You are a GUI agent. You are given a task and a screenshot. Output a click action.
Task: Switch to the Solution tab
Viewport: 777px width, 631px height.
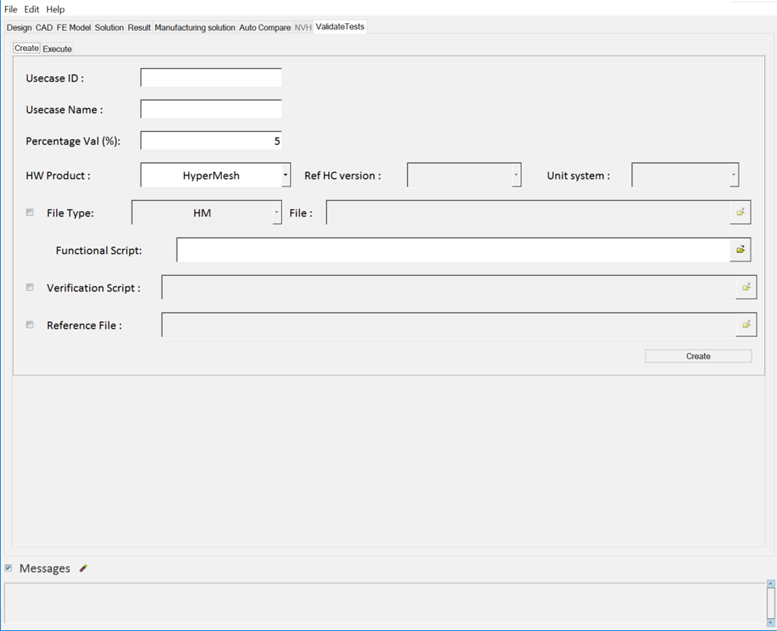(109, 28)
